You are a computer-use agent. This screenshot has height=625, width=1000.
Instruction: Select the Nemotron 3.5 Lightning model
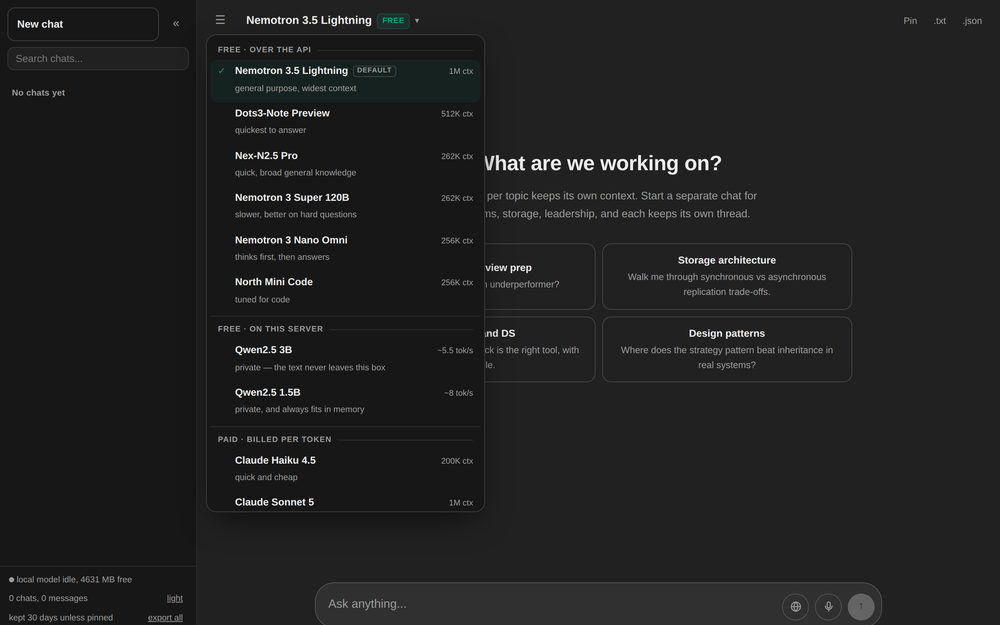[x=346, y=80]
